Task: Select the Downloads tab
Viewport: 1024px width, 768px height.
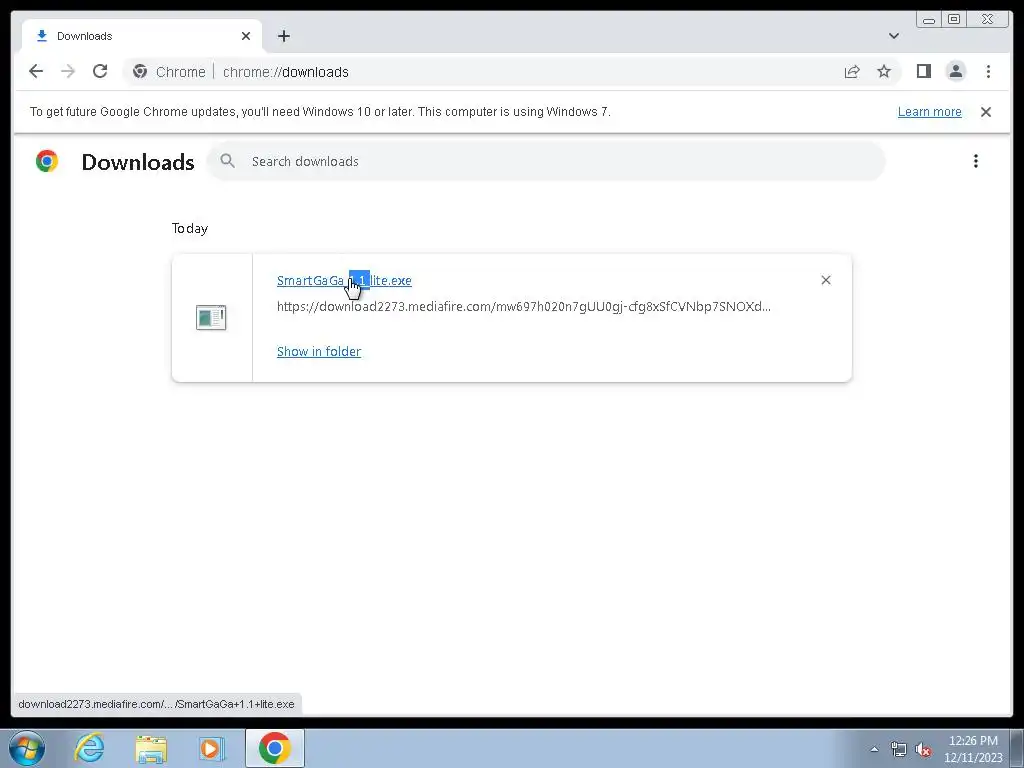Action: pyautogui.click(x=142, y=36)
